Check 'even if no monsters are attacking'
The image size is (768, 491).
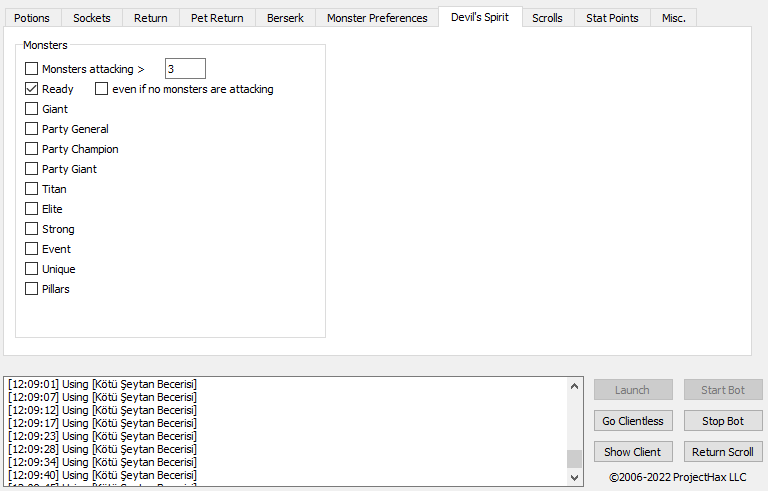102,89
